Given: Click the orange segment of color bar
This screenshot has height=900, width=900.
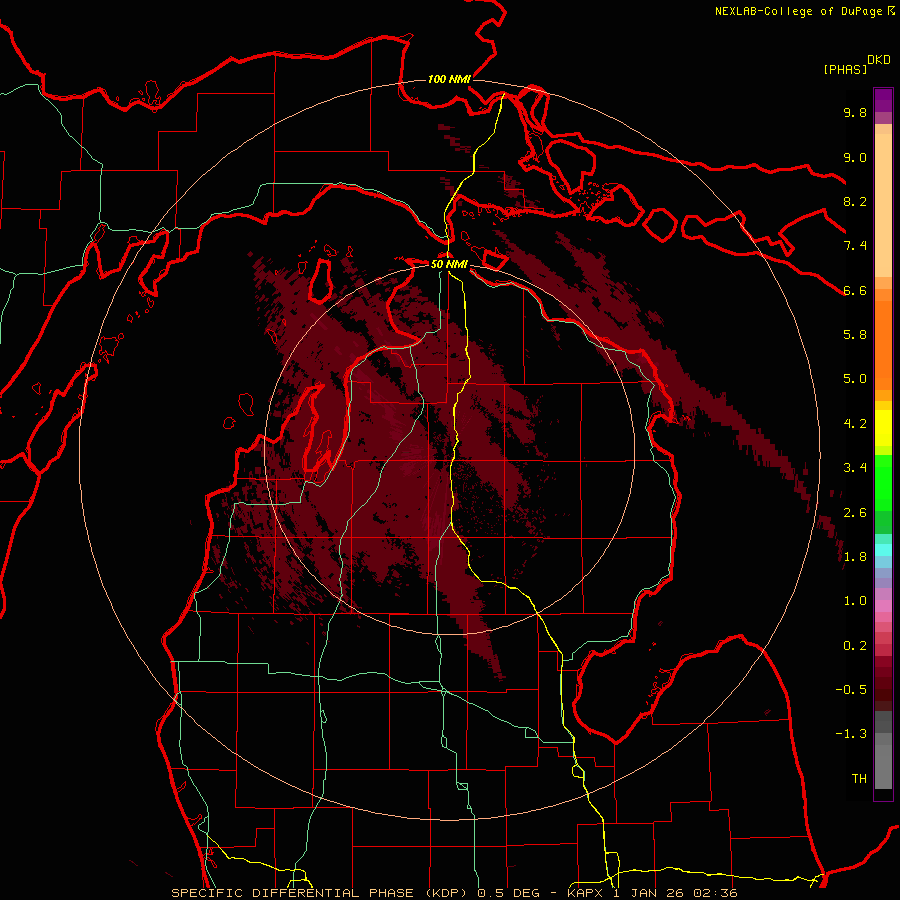Looking at the screenshot, I should coord(883,346).
